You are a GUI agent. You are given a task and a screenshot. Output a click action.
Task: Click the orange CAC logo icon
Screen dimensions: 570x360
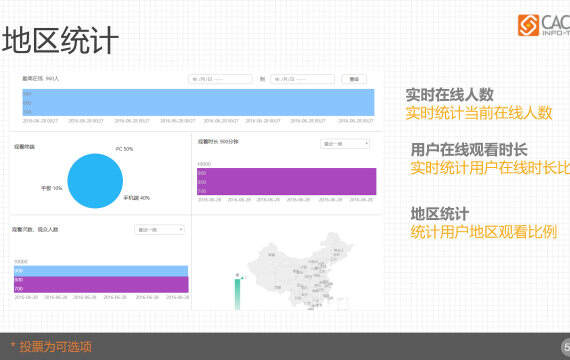click(528, 25)
